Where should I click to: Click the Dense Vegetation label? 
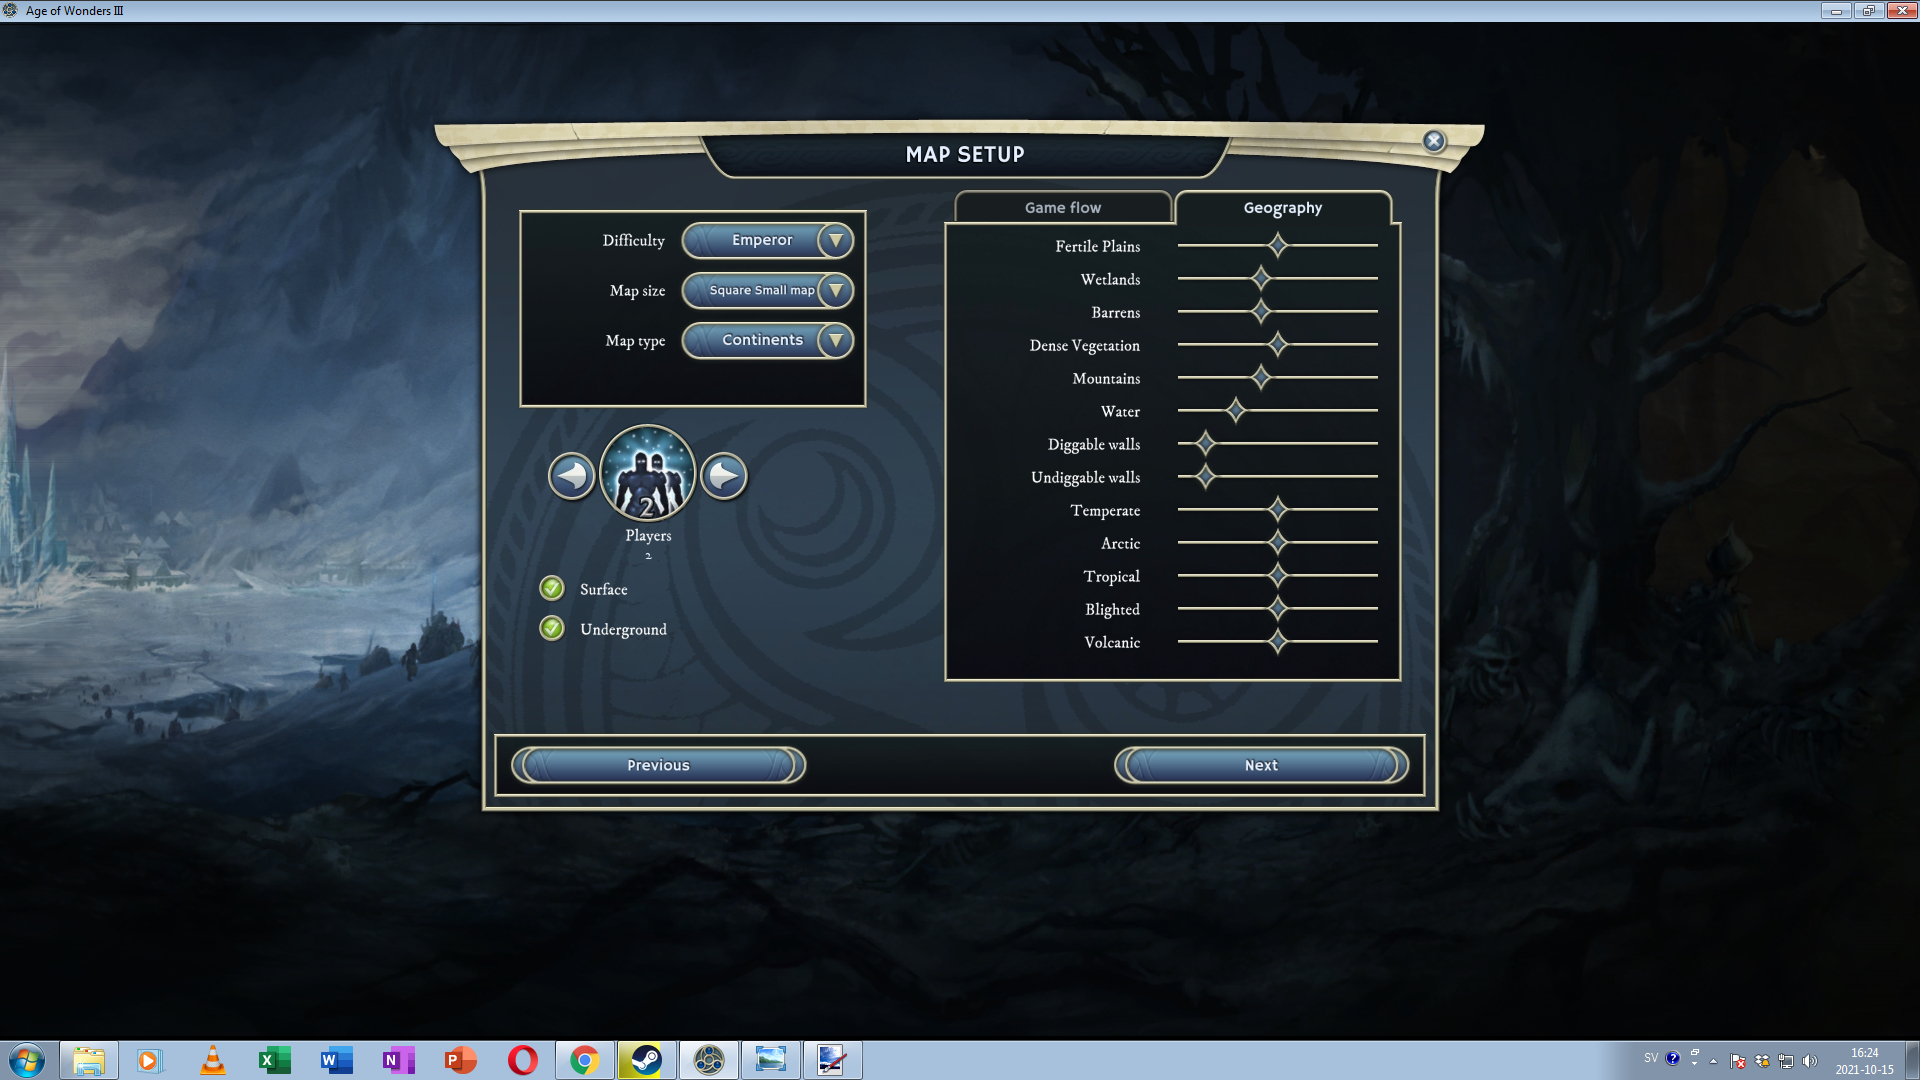pyautogui.click(x=1084, y=345)
